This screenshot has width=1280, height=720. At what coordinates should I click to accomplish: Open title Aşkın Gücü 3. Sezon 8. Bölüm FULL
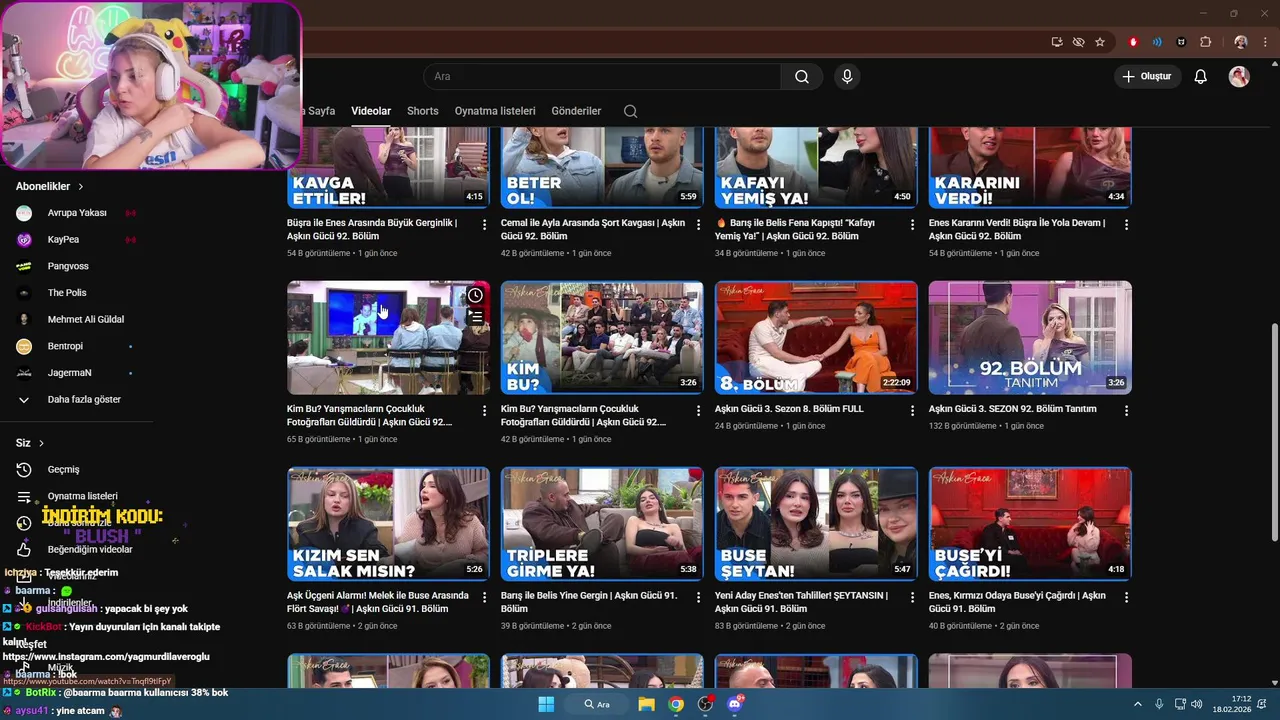point(789,409)
